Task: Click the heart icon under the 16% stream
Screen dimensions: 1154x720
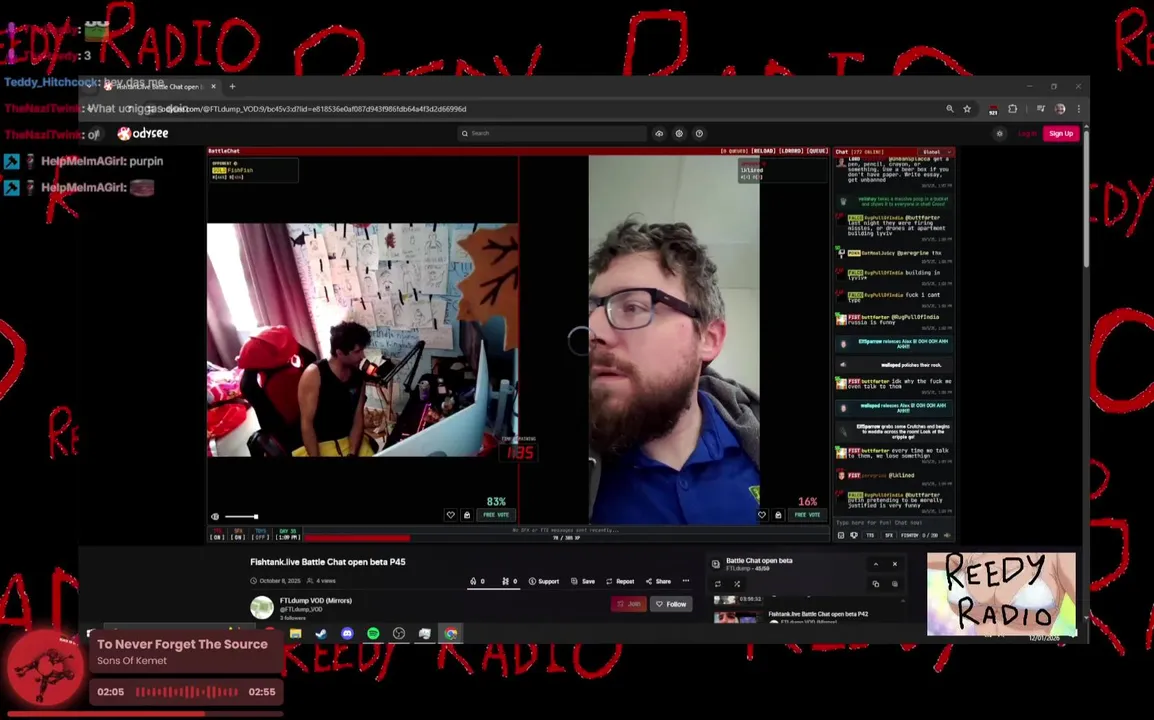Action: (x=762, y=515)
